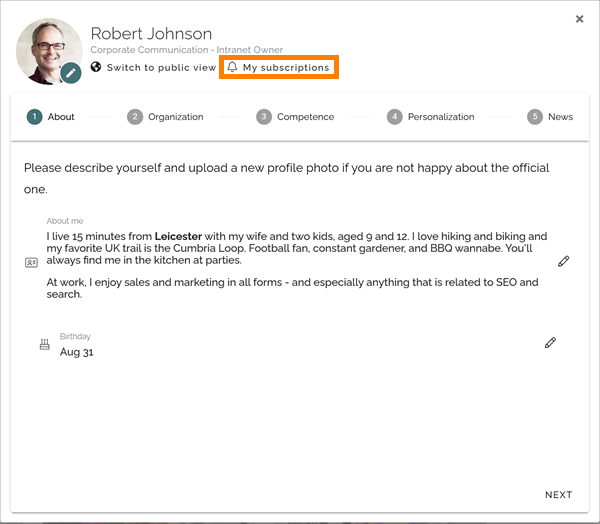Click the bell icon for subscriptions
This screenshot has width=600, height=524.
[232, 67]
